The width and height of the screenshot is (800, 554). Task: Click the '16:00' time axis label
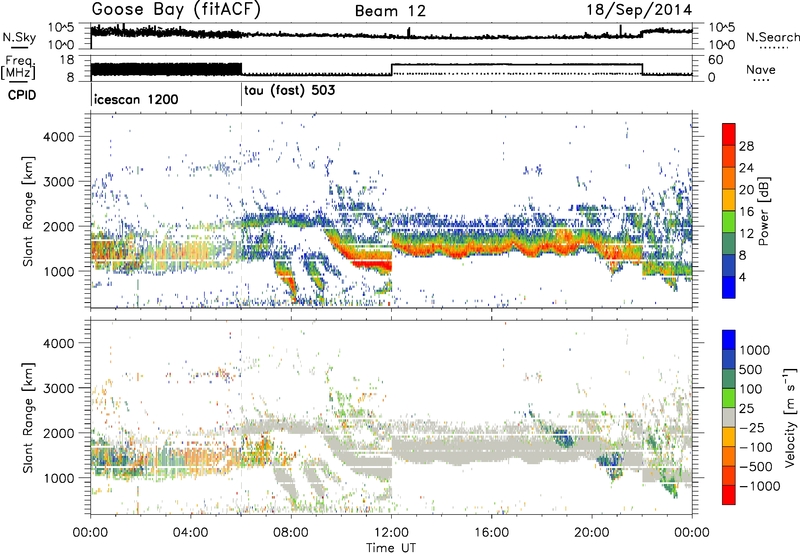pyautogui.click(x=491, y=533)
